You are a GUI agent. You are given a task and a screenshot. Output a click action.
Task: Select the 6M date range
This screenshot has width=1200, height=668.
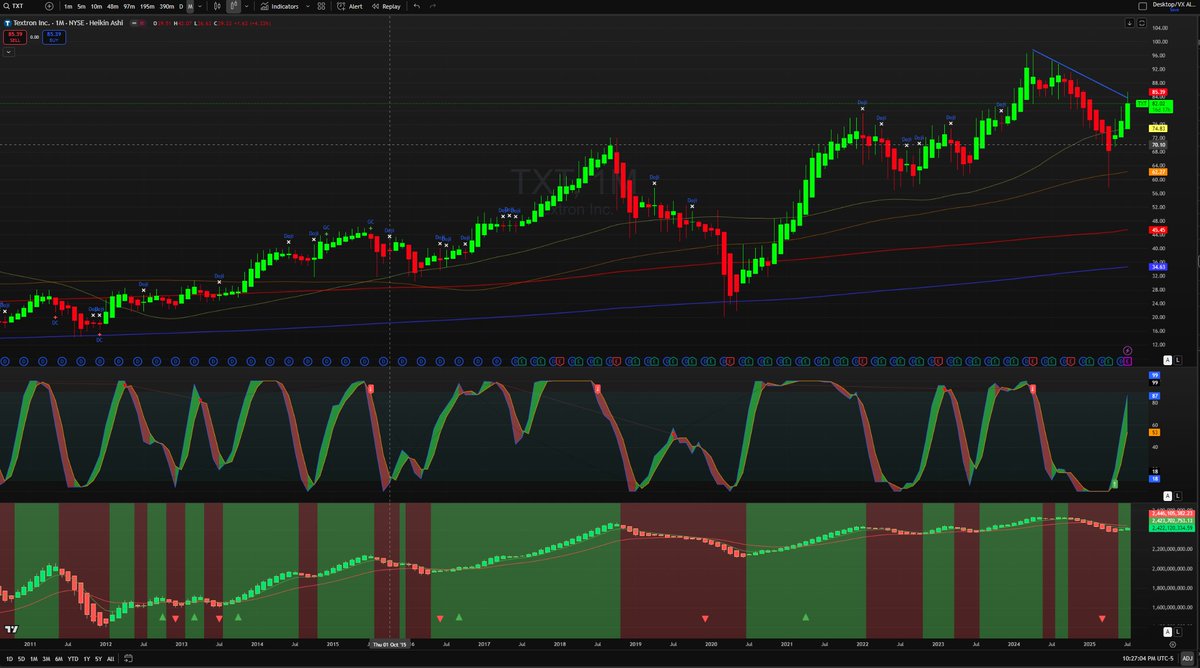60,660
